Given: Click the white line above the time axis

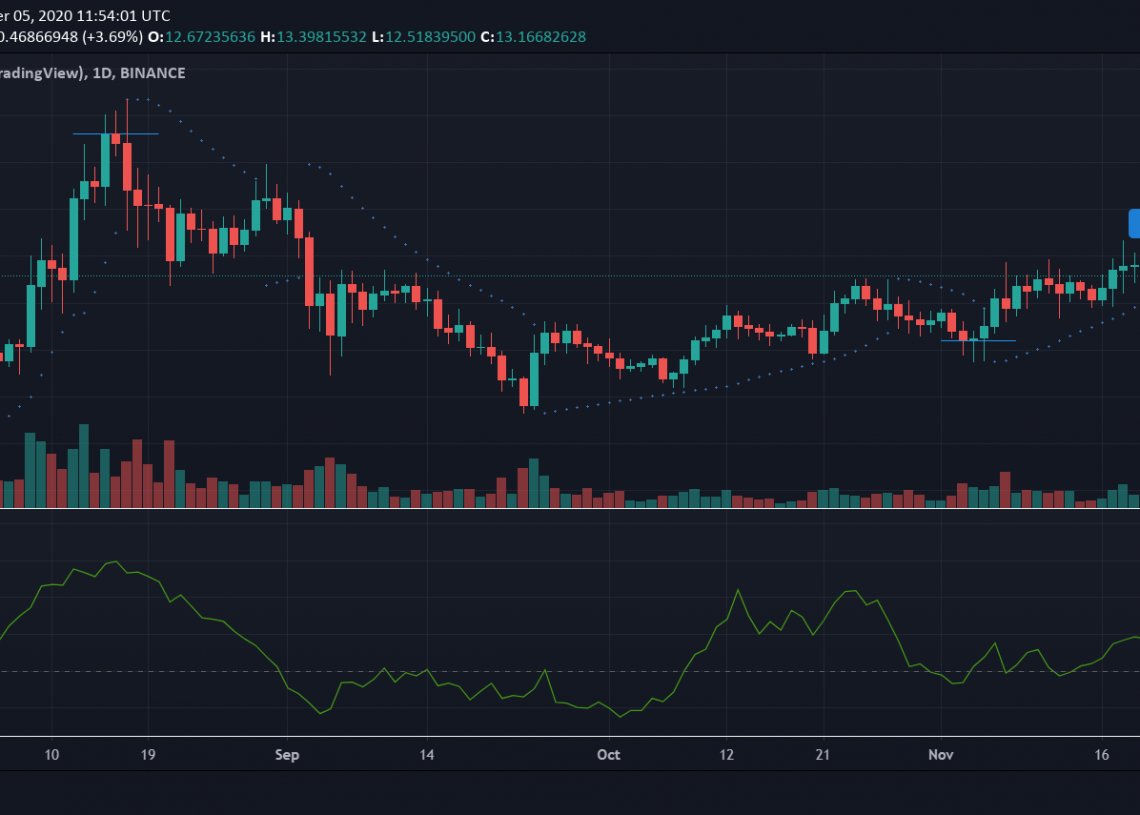Looking at the screenshot, I should [x=570, y=737].
